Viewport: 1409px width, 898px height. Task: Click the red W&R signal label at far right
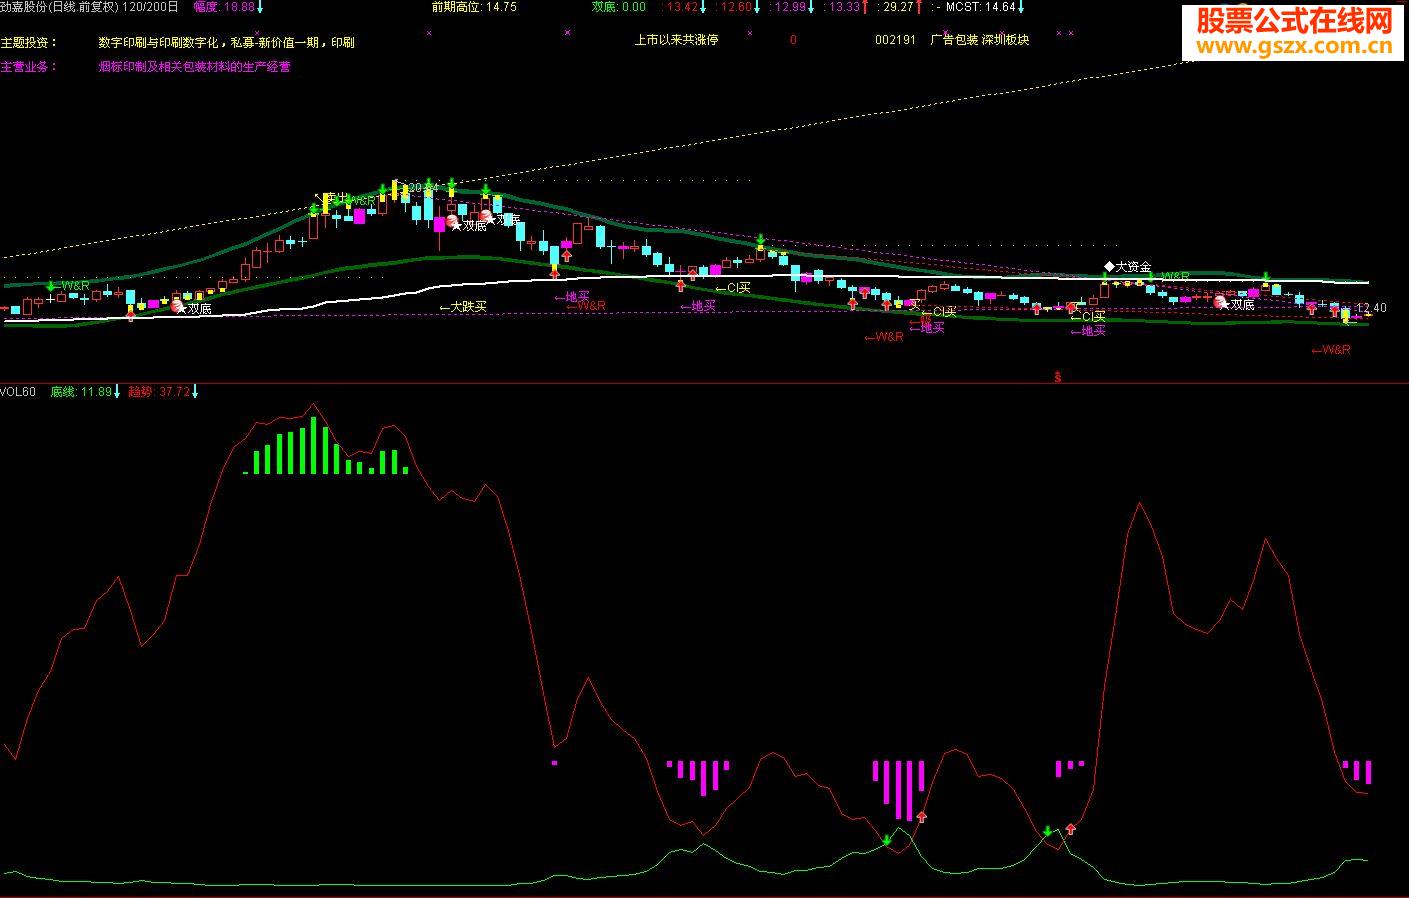(1331, 350)
